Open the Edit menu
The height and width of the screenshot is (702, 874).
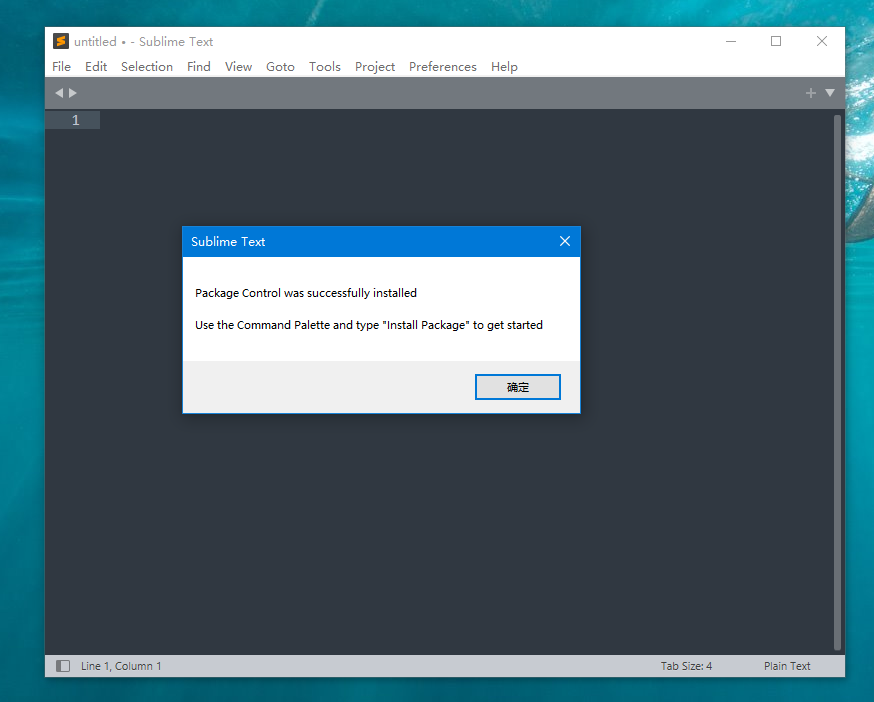96,66
